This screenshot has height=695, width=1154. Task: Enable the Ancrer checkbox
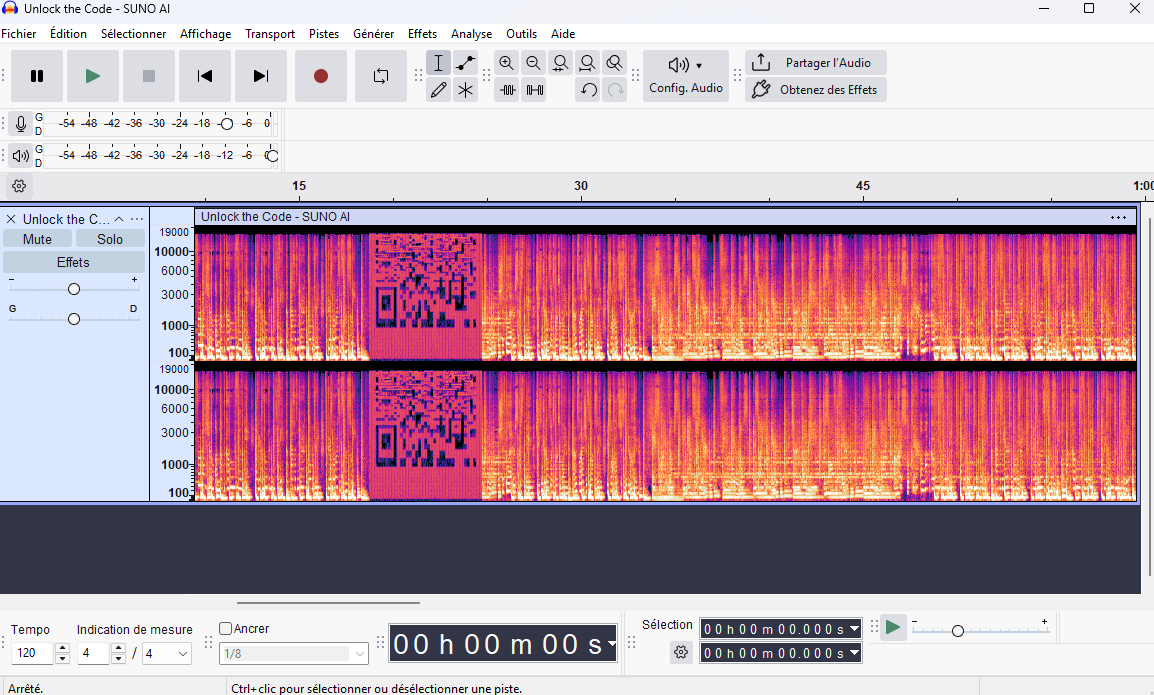point(226,629)
